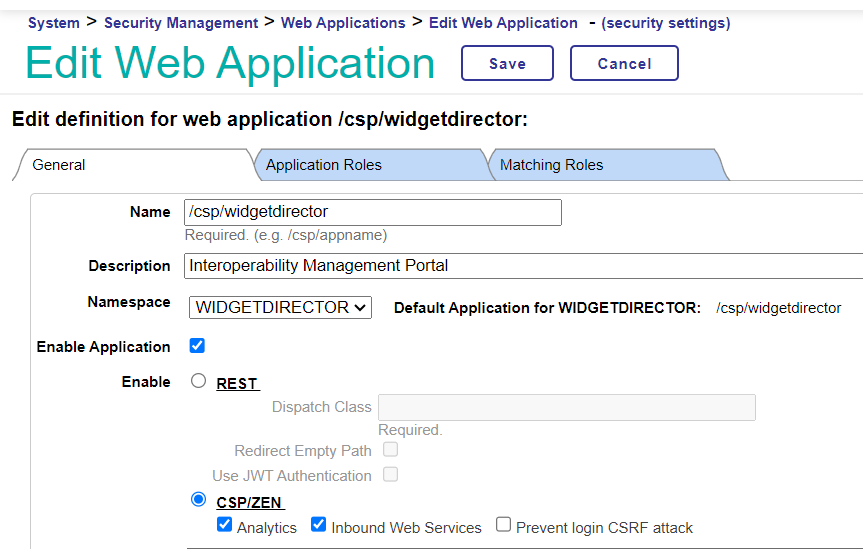This screenshot has width=863, height=549.
Task: Uncheck the Enable Application checkbox
Action: (x=197, y=346)
